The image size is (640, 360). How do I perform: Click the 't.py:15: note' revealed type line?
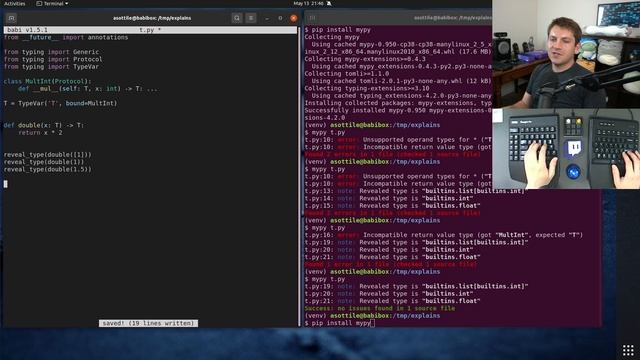[392, 206]
